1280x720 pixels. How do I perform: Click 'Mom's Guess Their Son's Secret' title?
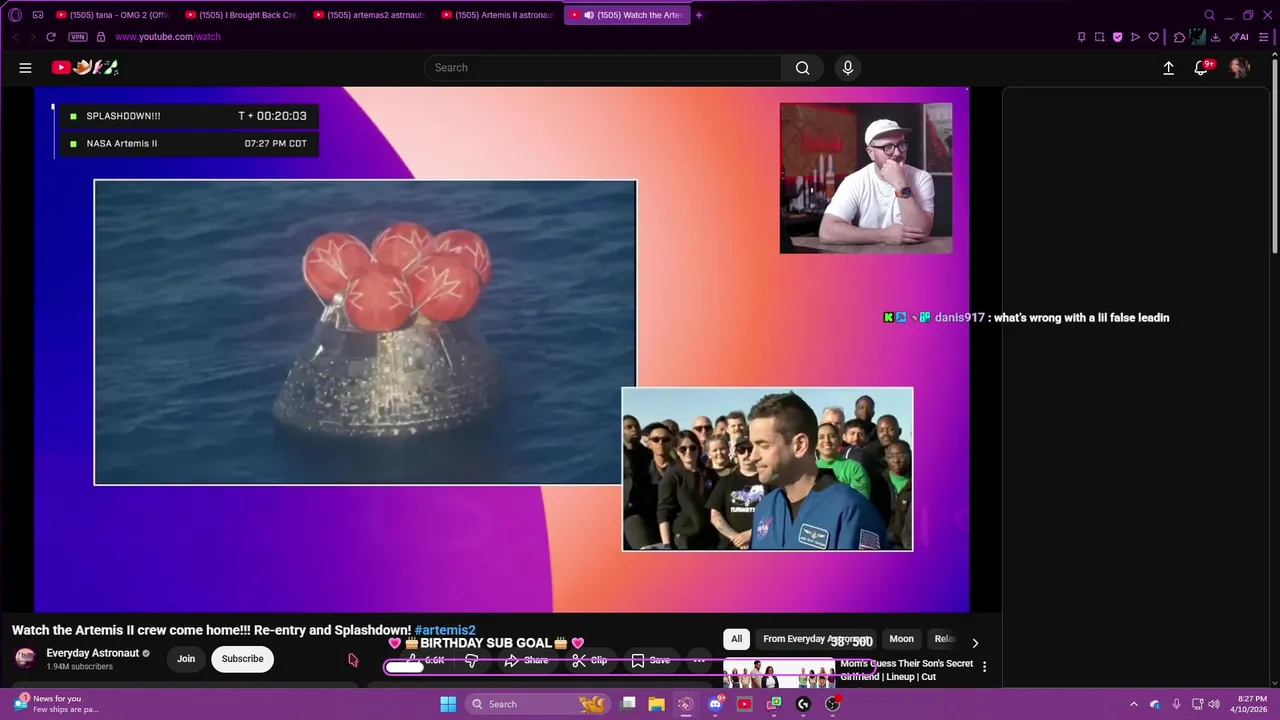pyautogui.click(x=906, y=670)
